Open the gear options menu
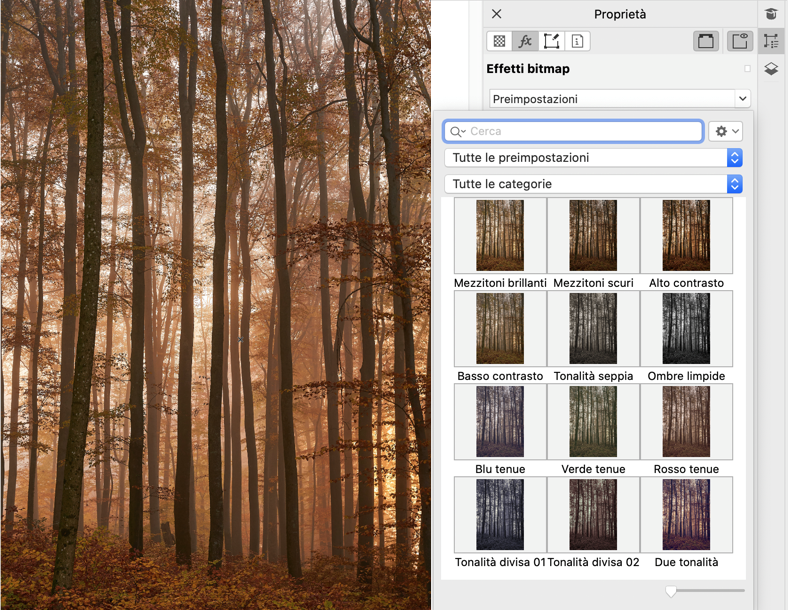 pos(725,131)
